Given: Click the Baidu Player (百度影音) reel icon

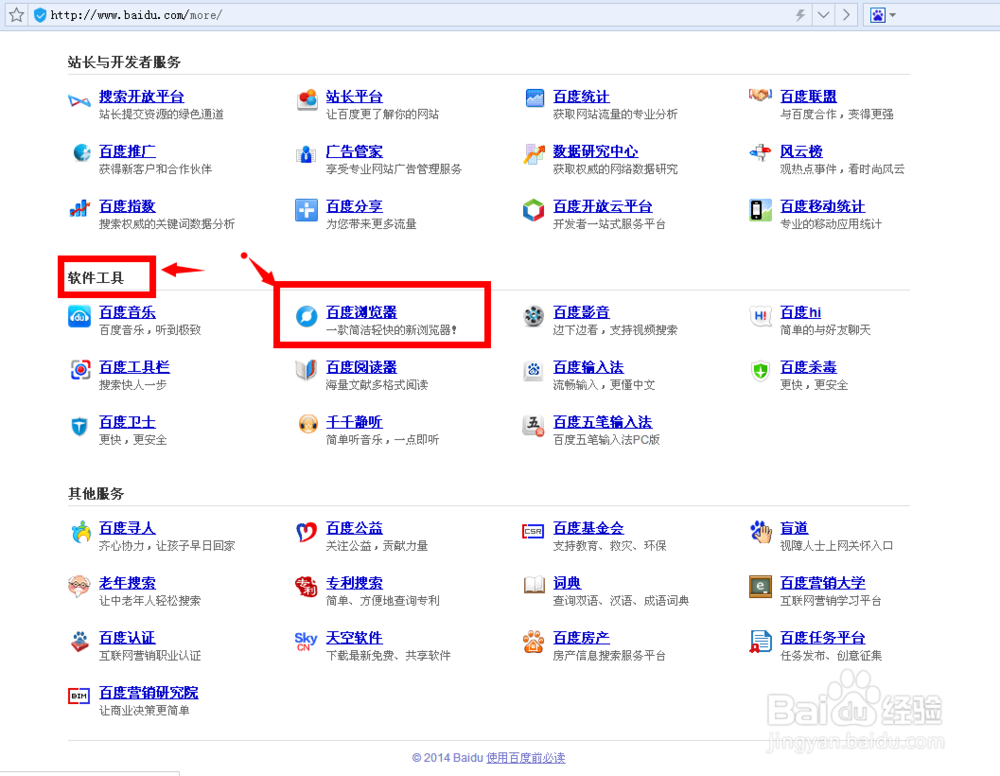Looking at the screenshot, I should point(533,317).
